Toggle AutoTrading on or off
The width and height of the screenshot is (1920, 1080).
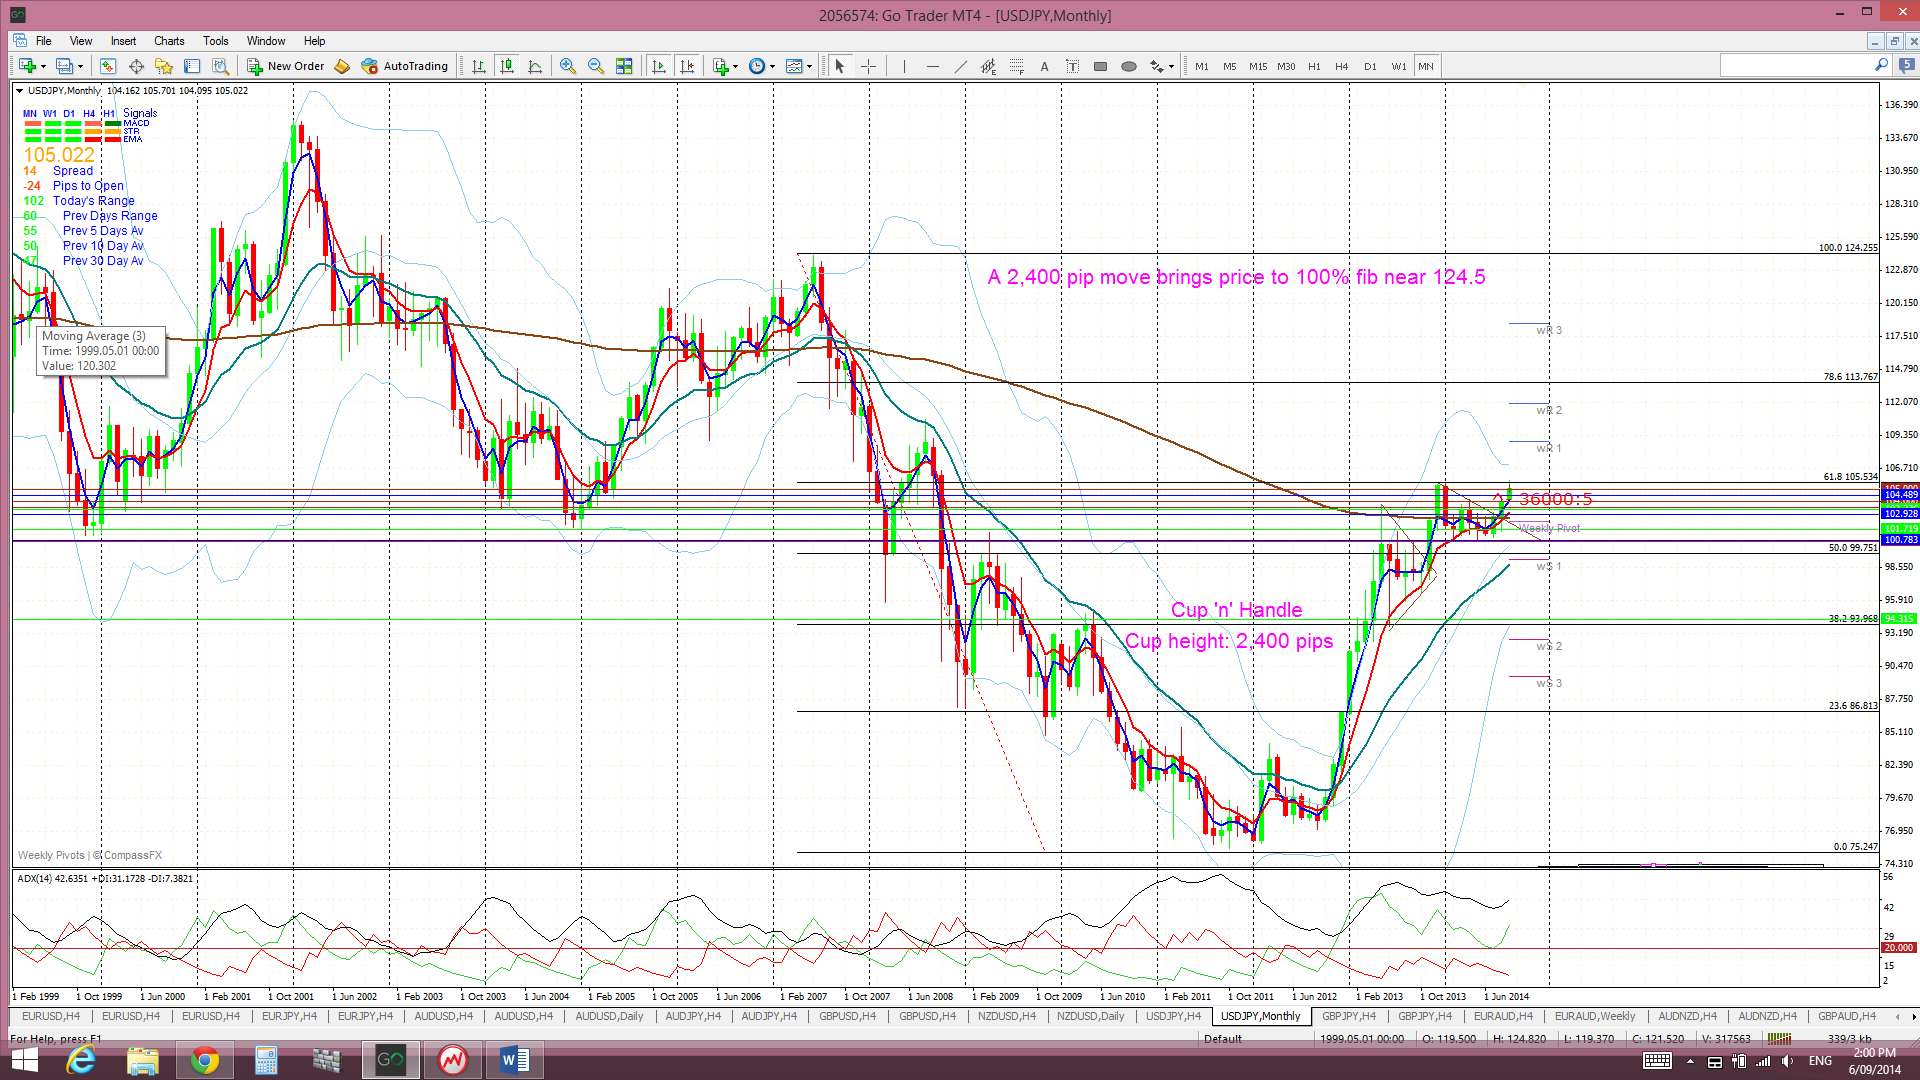pos(405,66)
